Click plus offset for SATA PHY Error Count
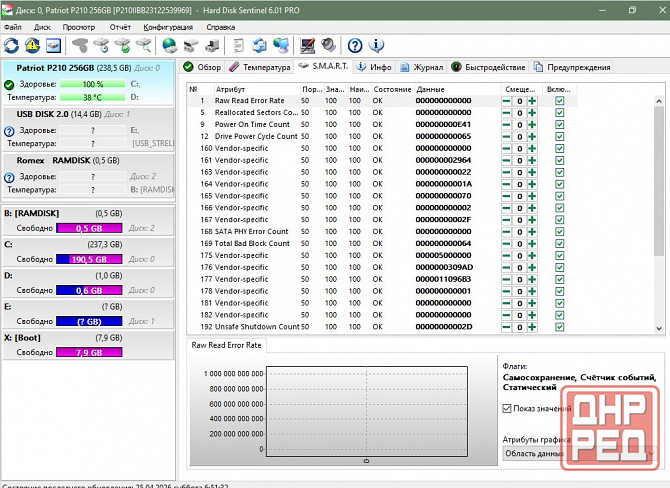The height and width of the screenshot is (488, 670). pyautogui.click(x=532, y=232)
